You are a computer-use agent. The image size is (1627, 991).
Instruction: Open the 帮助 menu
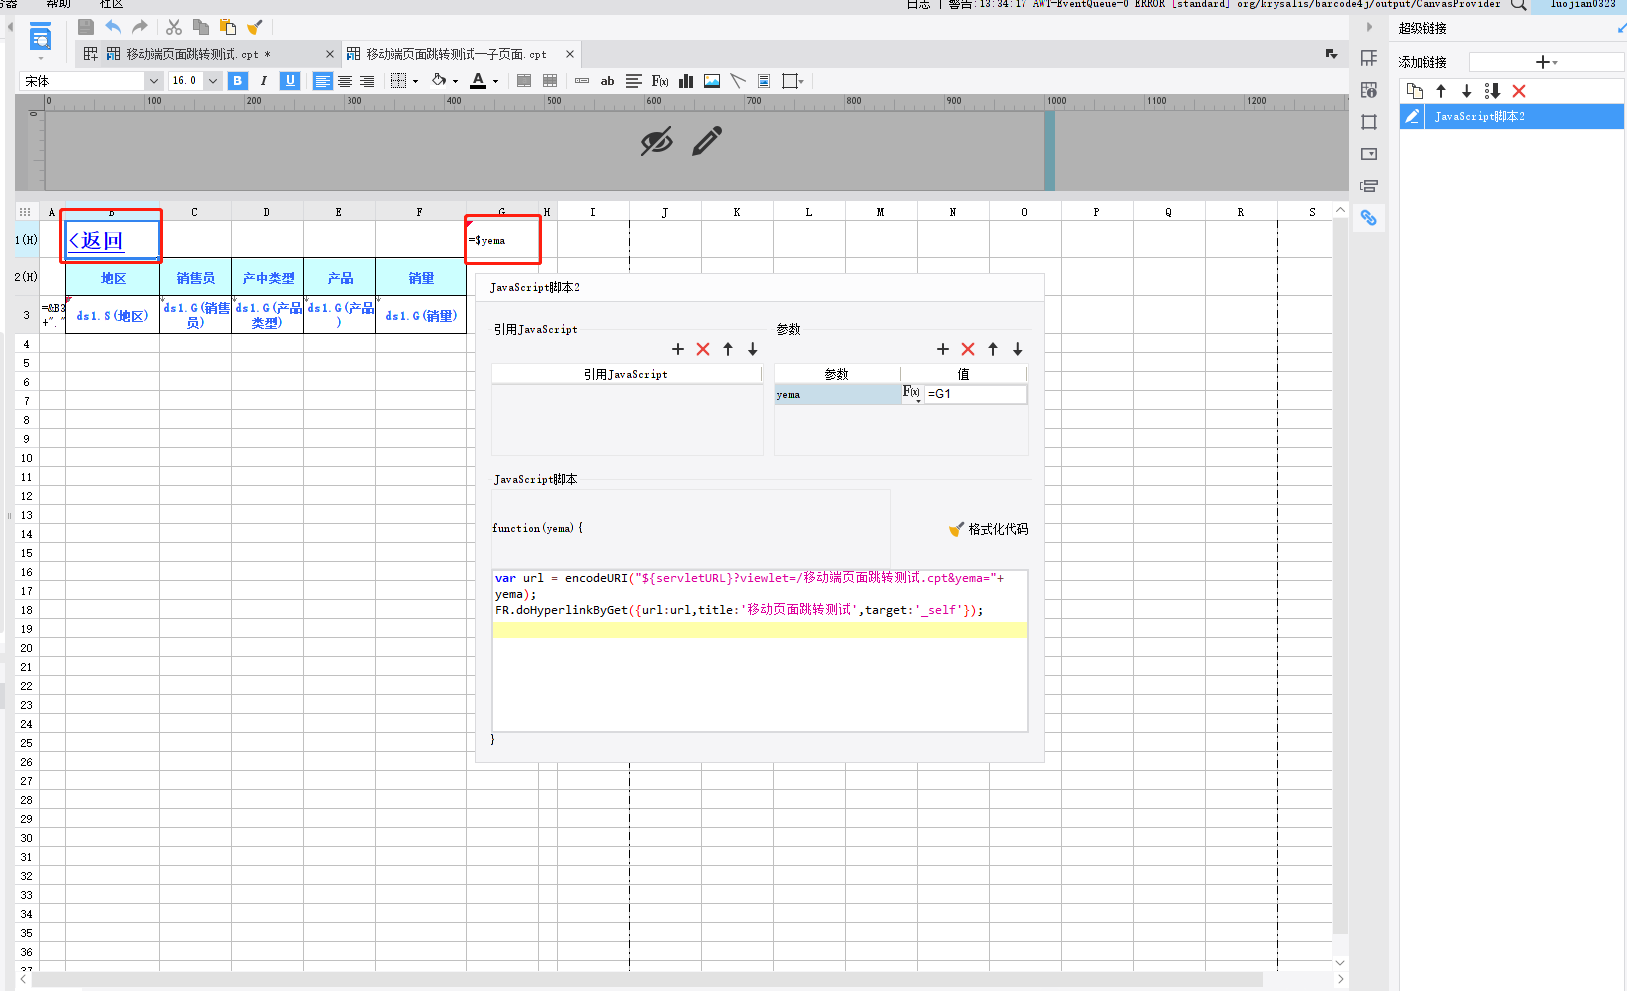pyautogui.click(x=58, y=4)
